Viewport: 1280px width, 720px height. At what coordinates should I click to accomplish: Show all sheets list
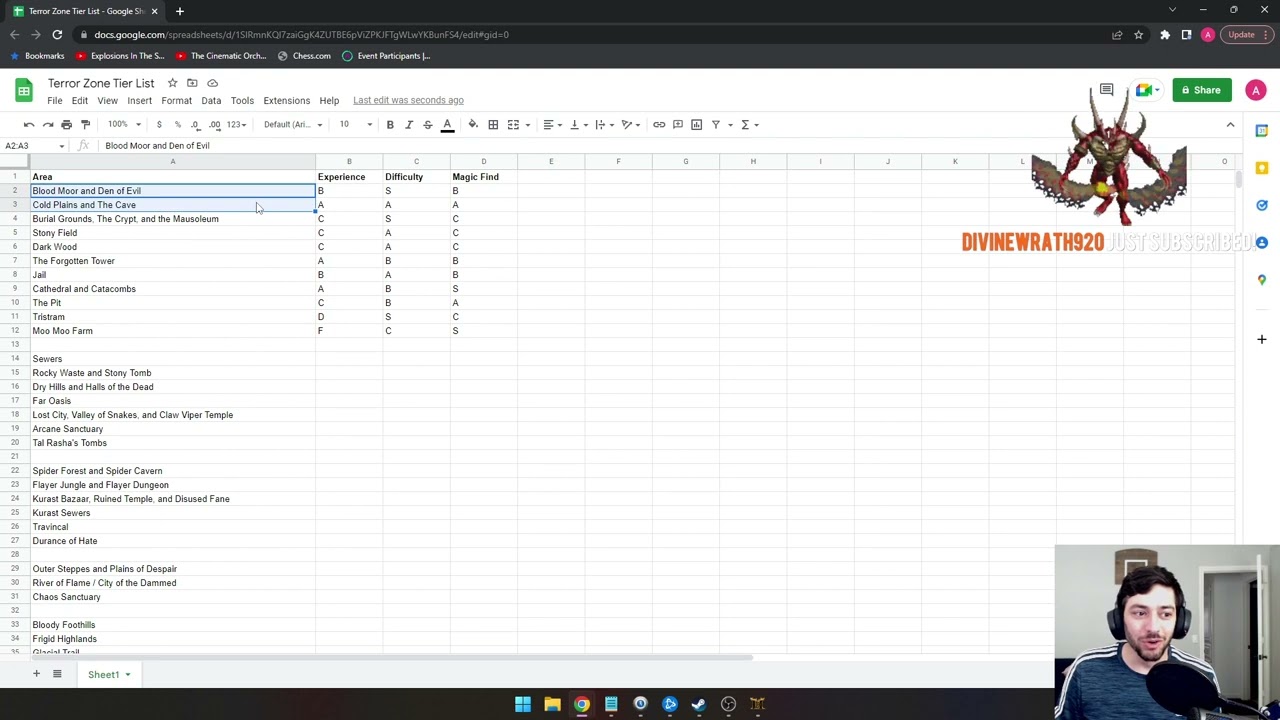click(x=57, y=674)
